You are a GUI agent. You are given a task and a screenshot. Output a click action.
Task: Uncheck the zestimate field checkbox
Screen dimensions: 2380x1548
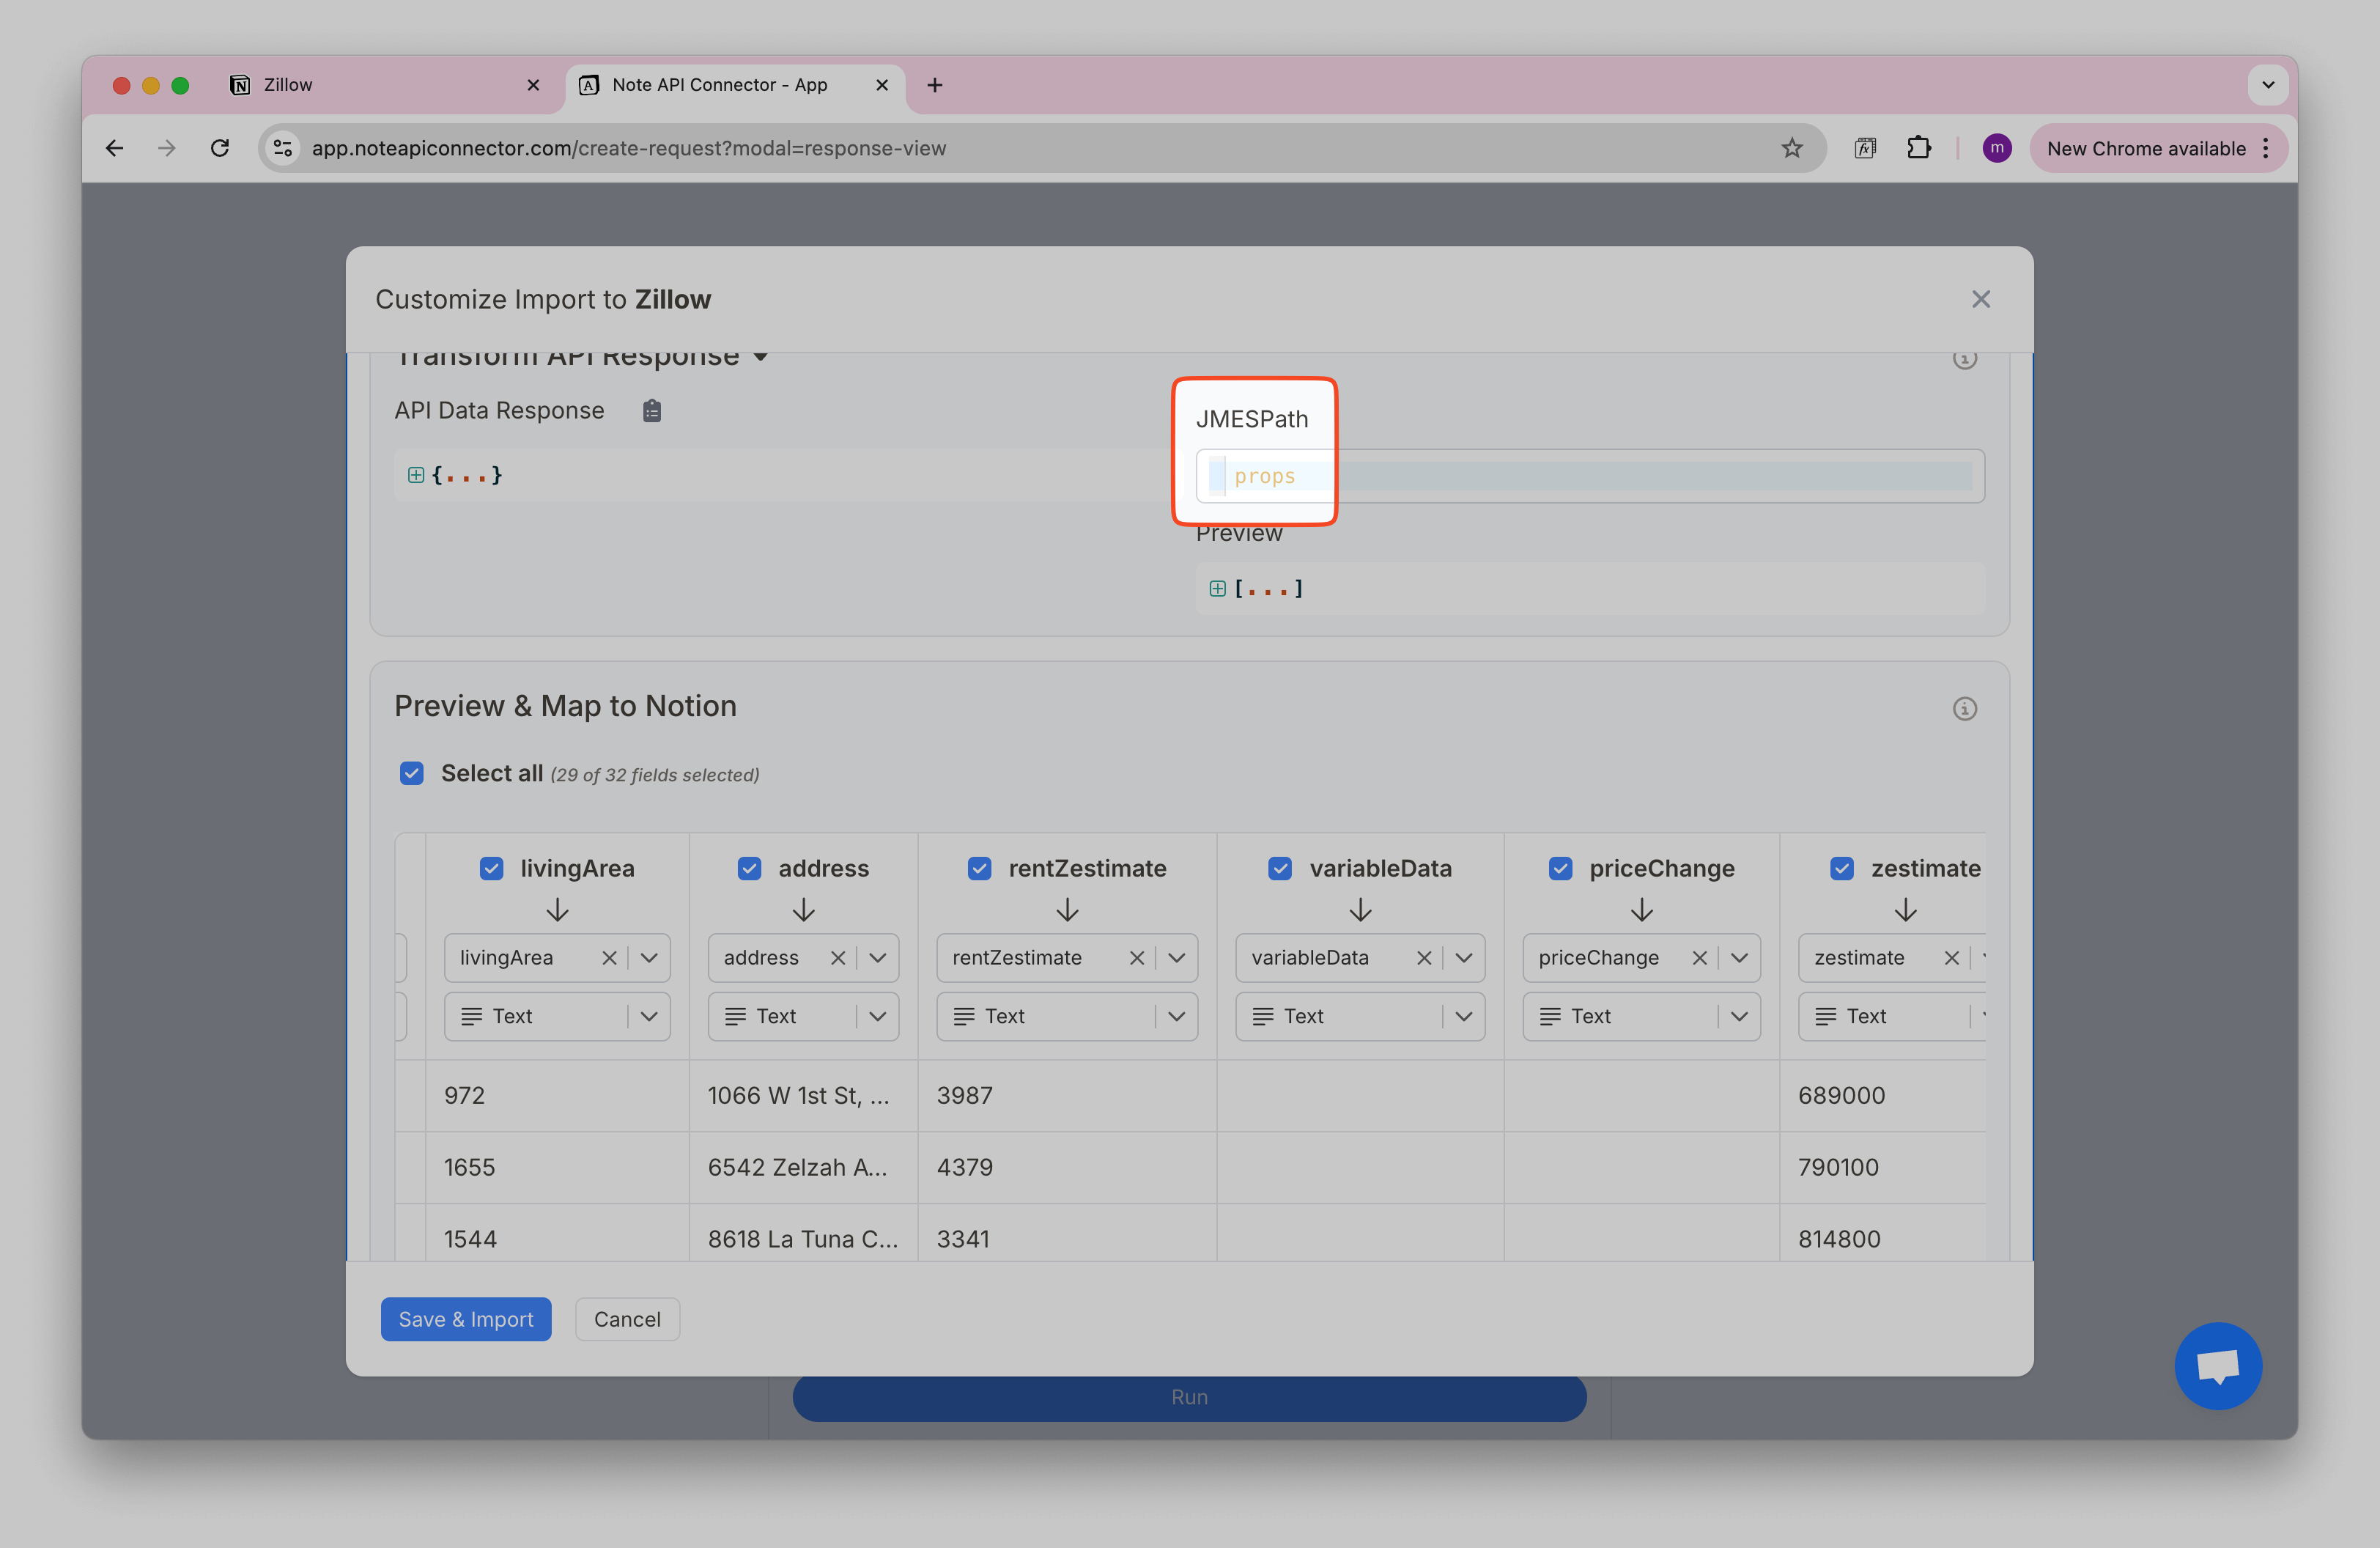tap(1842, 868)
